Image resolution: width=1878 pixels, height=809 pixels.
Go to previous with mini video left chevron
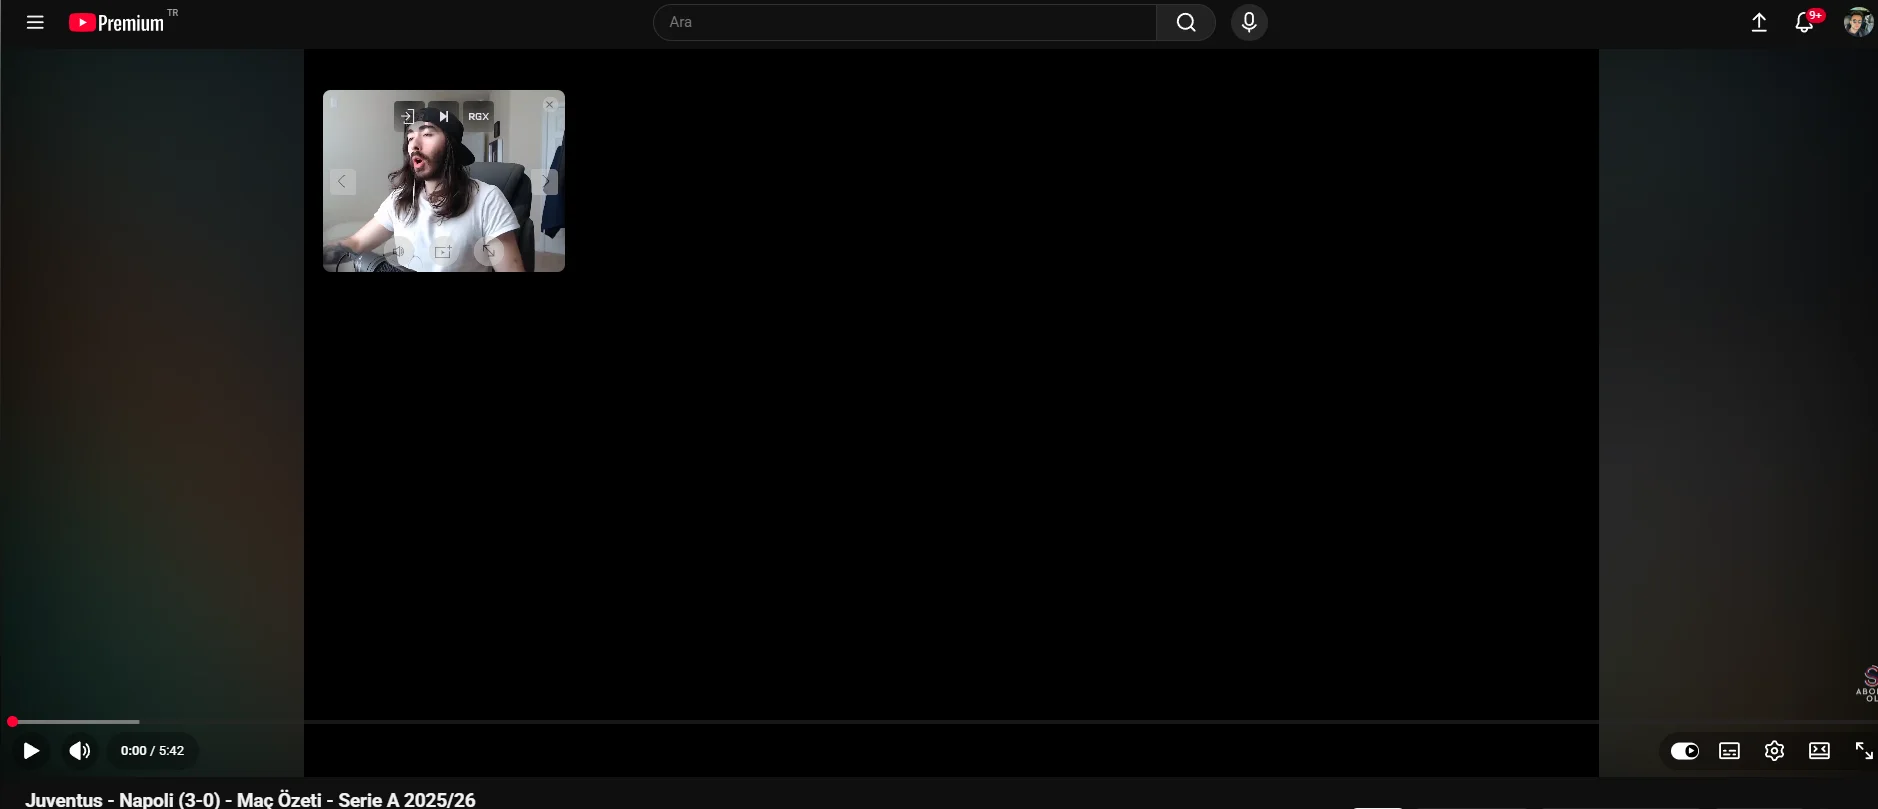click(342, 181)
